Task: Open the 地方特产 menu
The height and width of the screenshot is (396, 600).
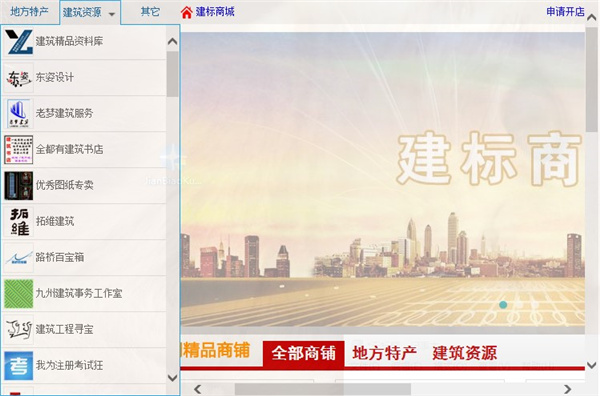Action: [x=29, y=11]
